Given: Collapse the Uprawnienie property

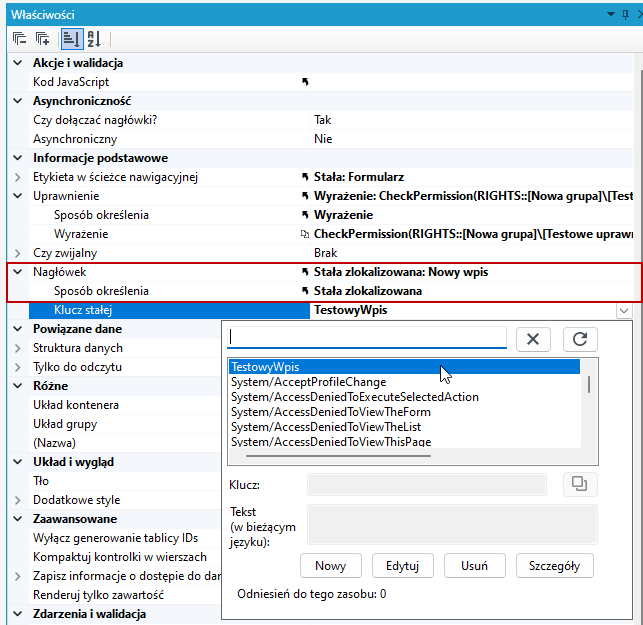Looking at the screenshot, I should (18, 196).
